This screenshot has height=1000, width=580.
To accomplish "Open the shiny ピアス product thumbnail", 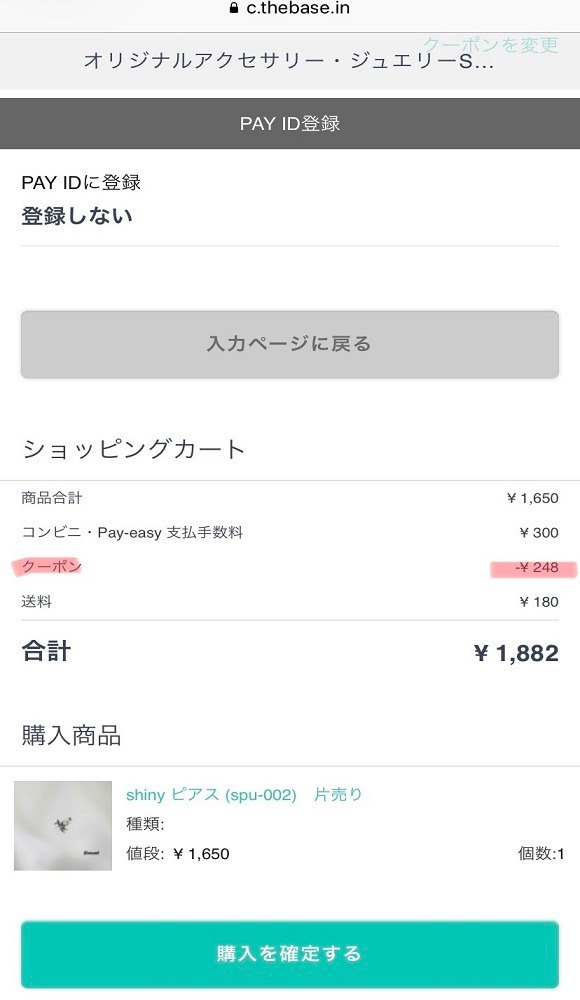I will [63, 826].
